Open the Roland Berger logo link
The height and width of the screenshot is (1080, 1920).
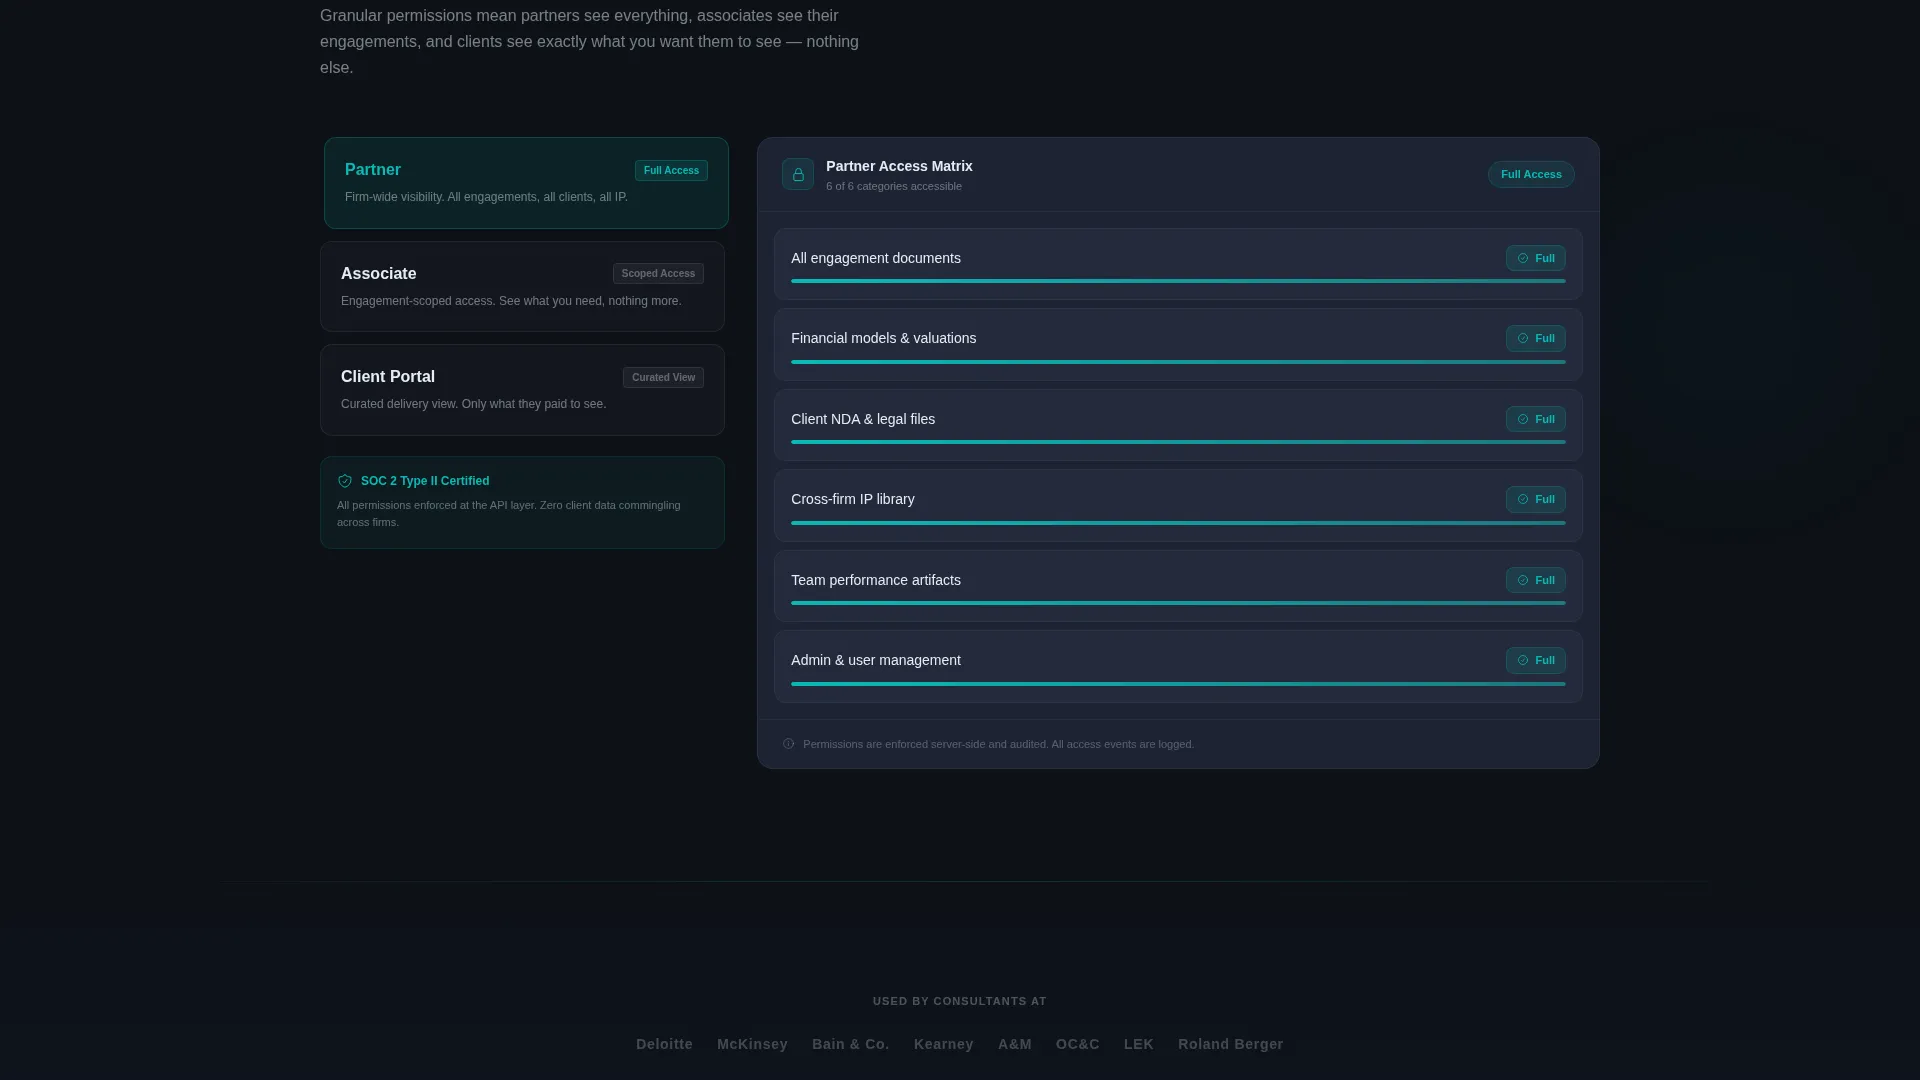point(1230,1044)
